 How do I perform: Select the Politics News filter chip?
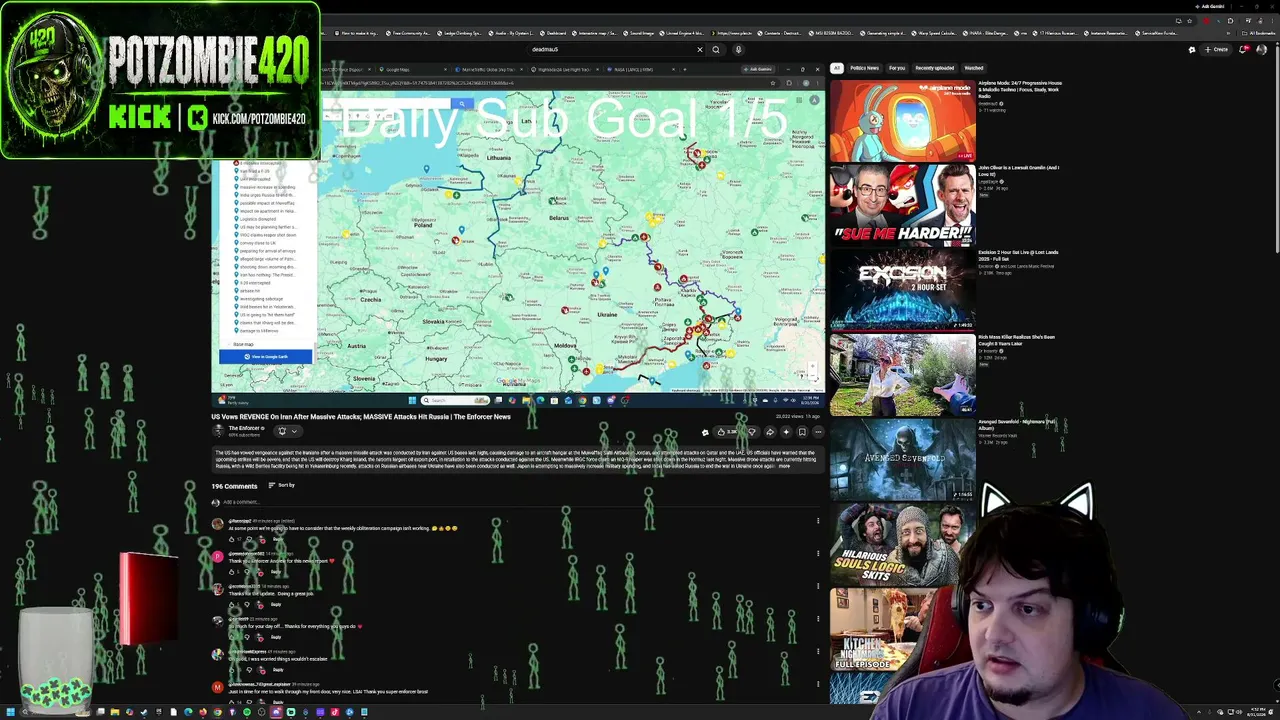[x=864, y=68]
